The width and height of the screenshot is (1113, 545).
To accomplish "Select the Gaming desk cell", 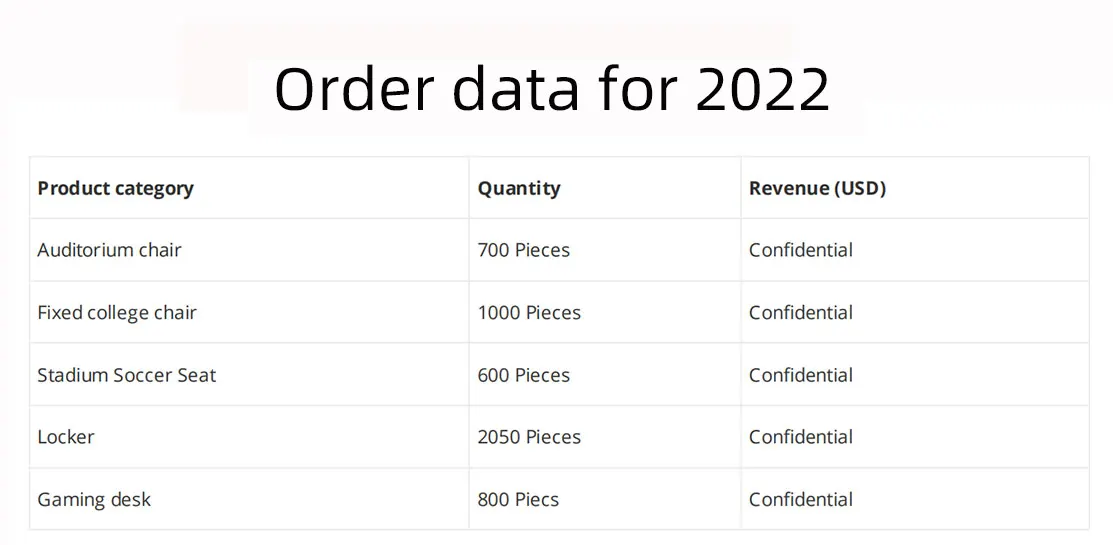I will [94, 499].
